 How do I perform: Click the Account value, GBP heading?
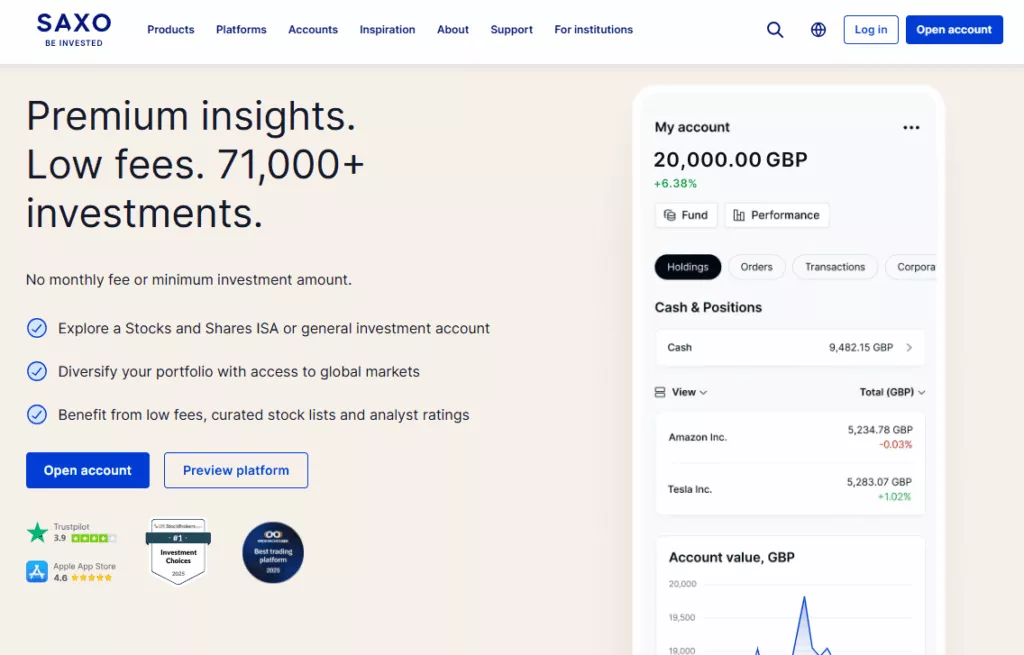click(731, 557)
